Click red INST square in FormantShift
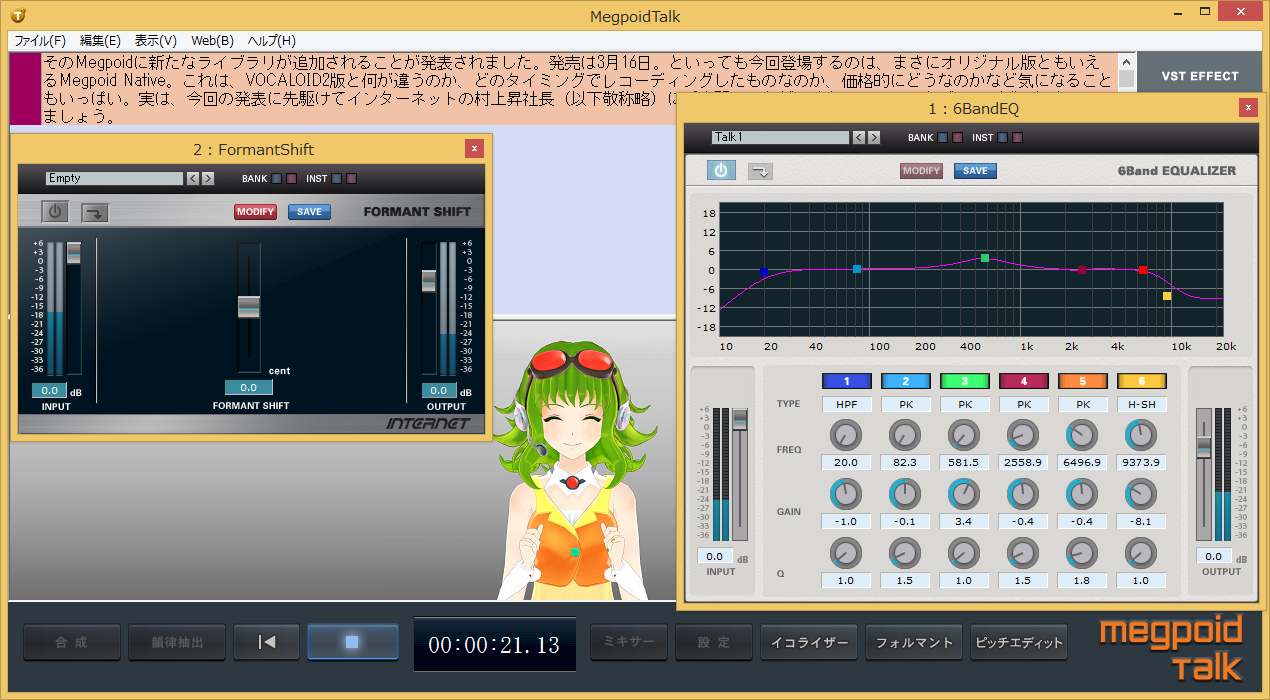Screen dimensions: 1270x700 click(351, 179)
